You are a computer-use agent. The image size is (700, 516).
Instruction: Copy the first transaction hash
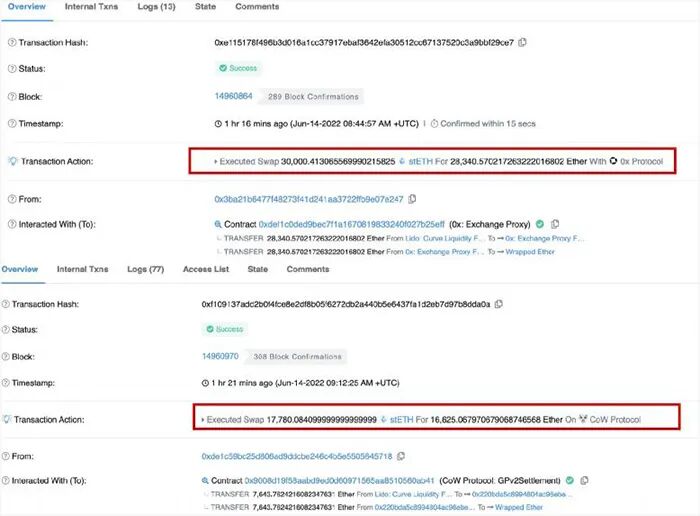(x=522, y=42)
